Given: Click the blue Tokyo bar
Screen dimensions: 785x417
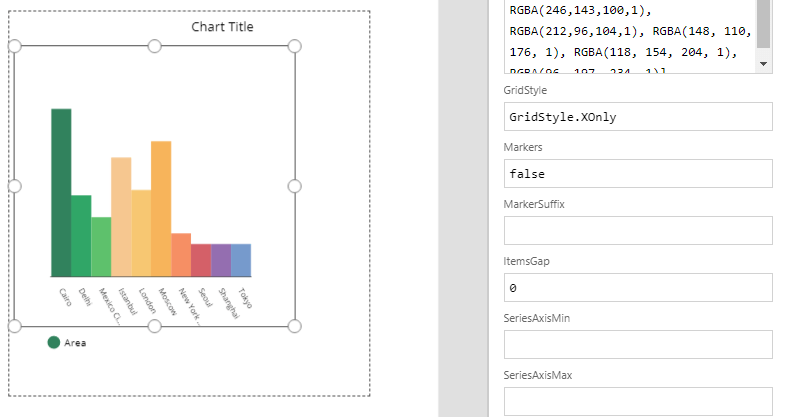Looking at the screenshot, I should (x=241, y=260).
